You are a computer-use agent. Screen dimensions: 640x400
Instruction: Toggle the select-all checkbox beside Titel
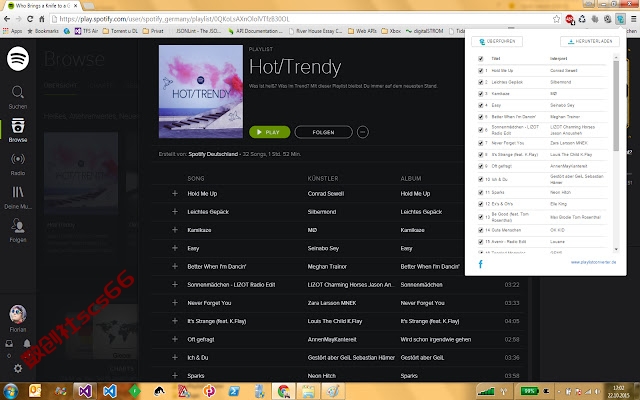coord(480,59)
